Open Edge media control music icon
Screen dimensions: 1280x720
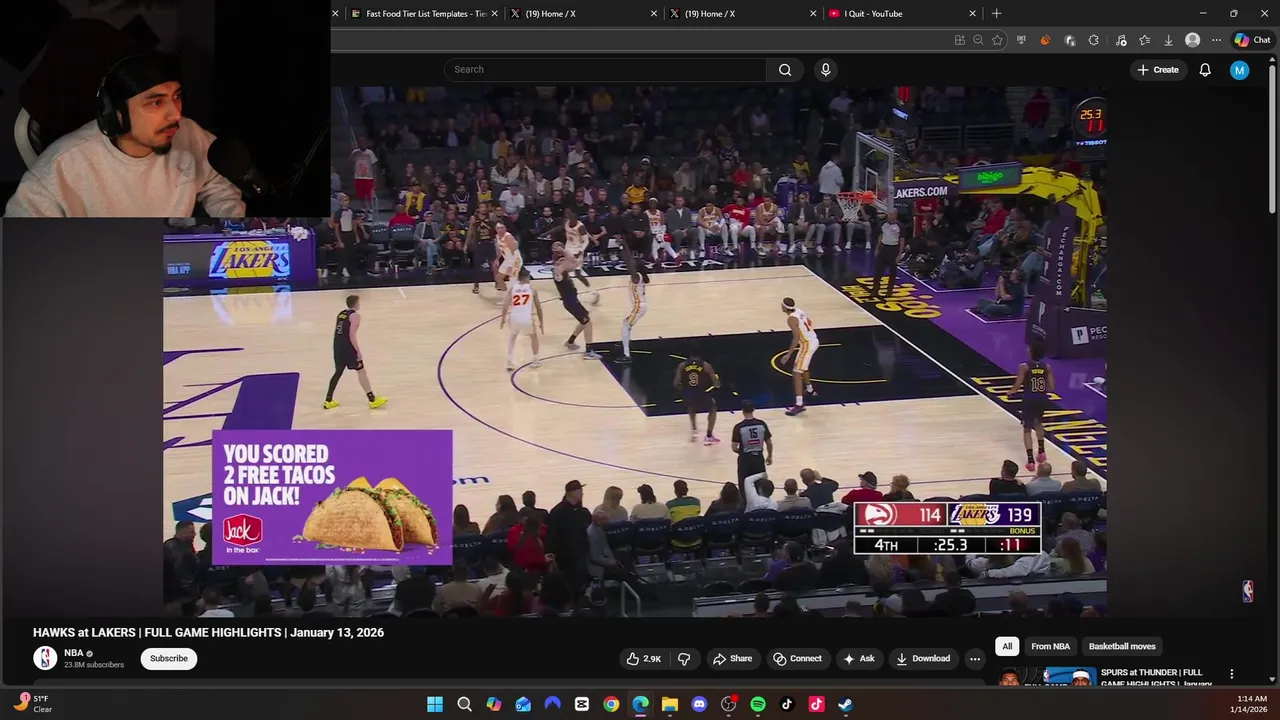[x=1121, y=40]
